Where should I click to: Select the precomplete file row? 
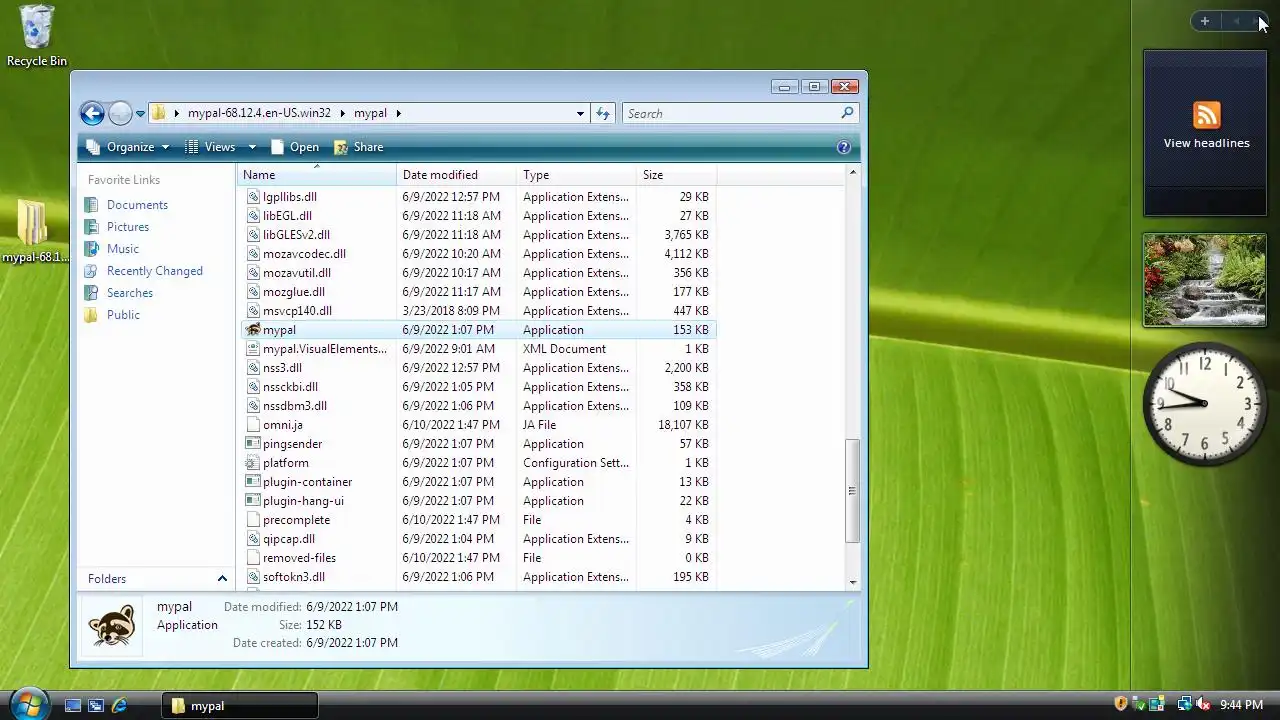pyautogui.click(x=479, y=520)
